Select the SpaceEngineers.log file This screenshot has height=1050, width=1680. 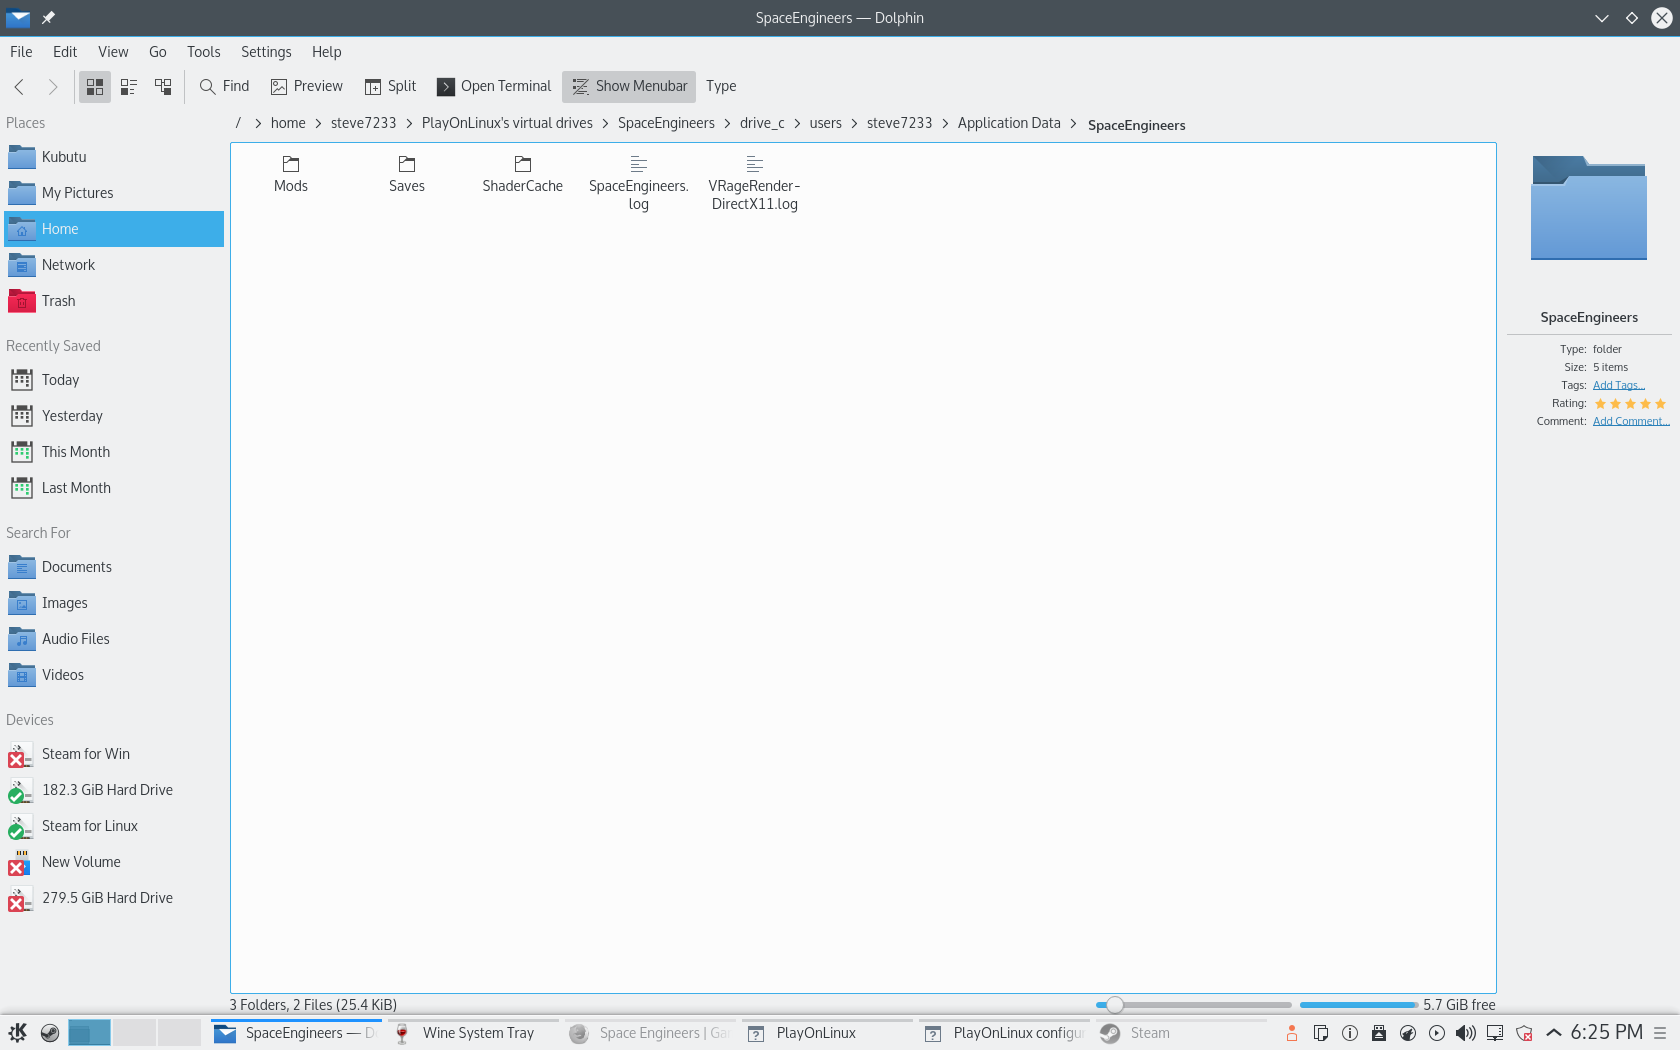pyautogui.click(x=639, y=183)
